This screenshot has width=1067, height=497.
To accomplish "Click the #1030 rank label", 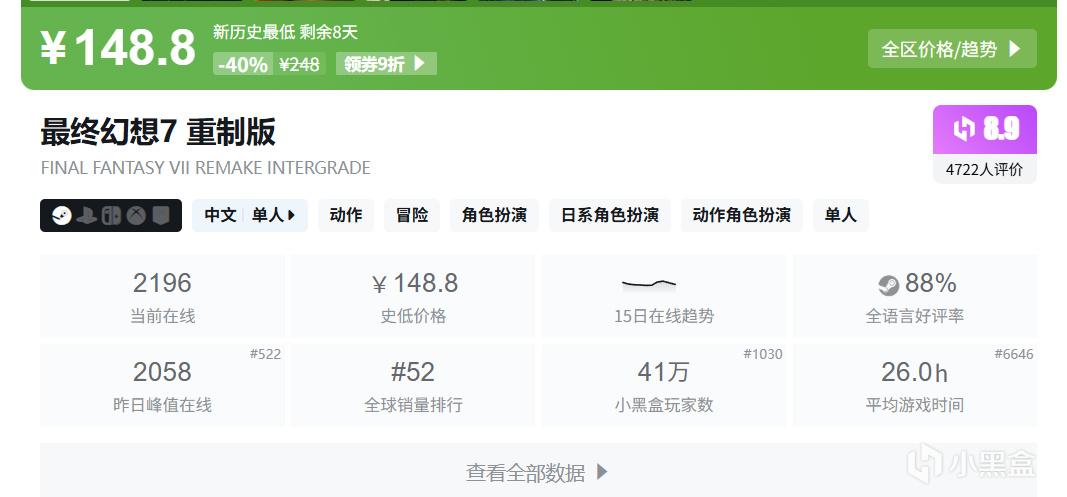I will click(x=763, y=354).
